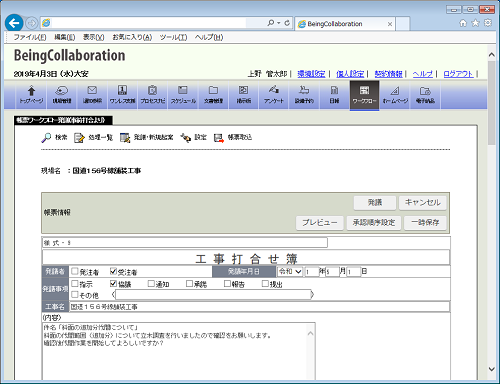Click the browser forward arrow
Image resolution: width=500 pixels, height=384 pixels.
click(32, 23)
